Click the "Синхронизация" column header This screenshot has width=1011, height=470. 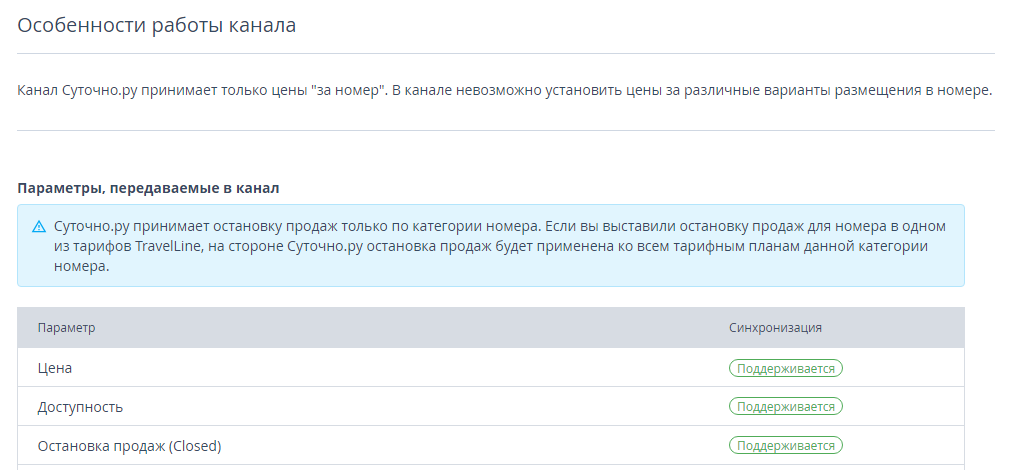pos(775,328)
